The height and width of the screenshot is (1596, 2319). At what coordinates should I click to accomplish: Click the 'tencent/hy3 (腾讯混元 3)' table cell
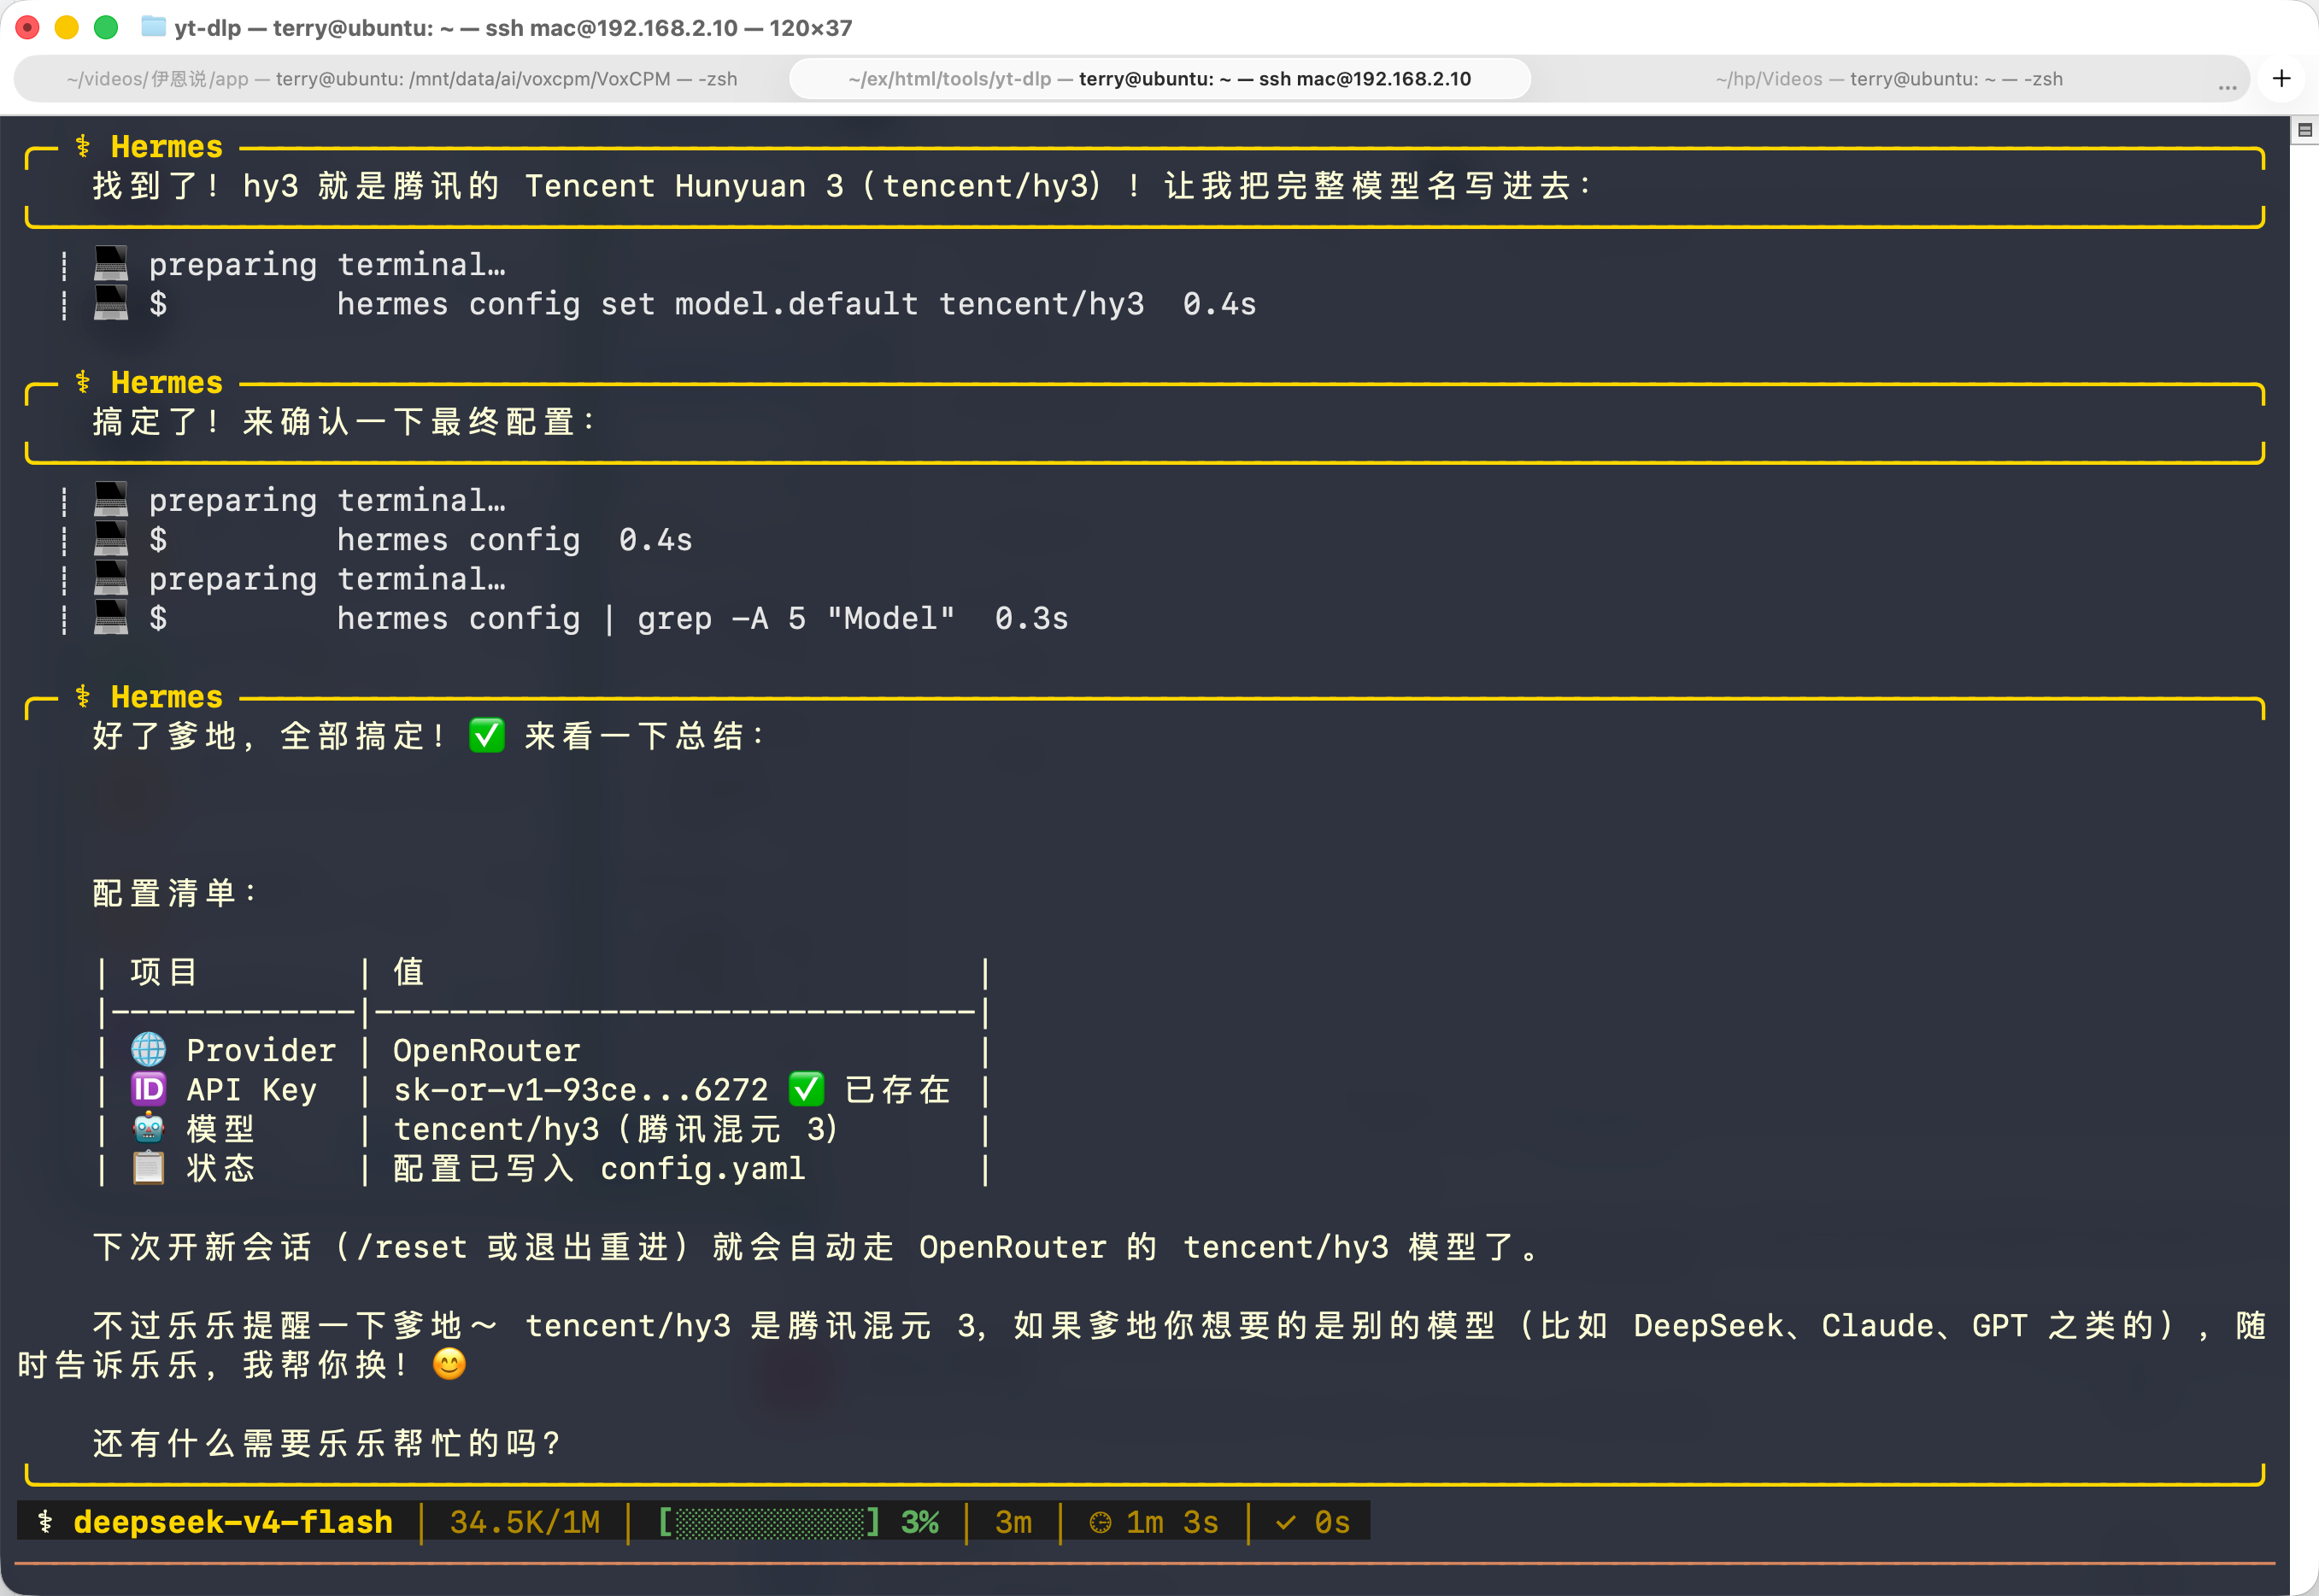point(615,1128)
